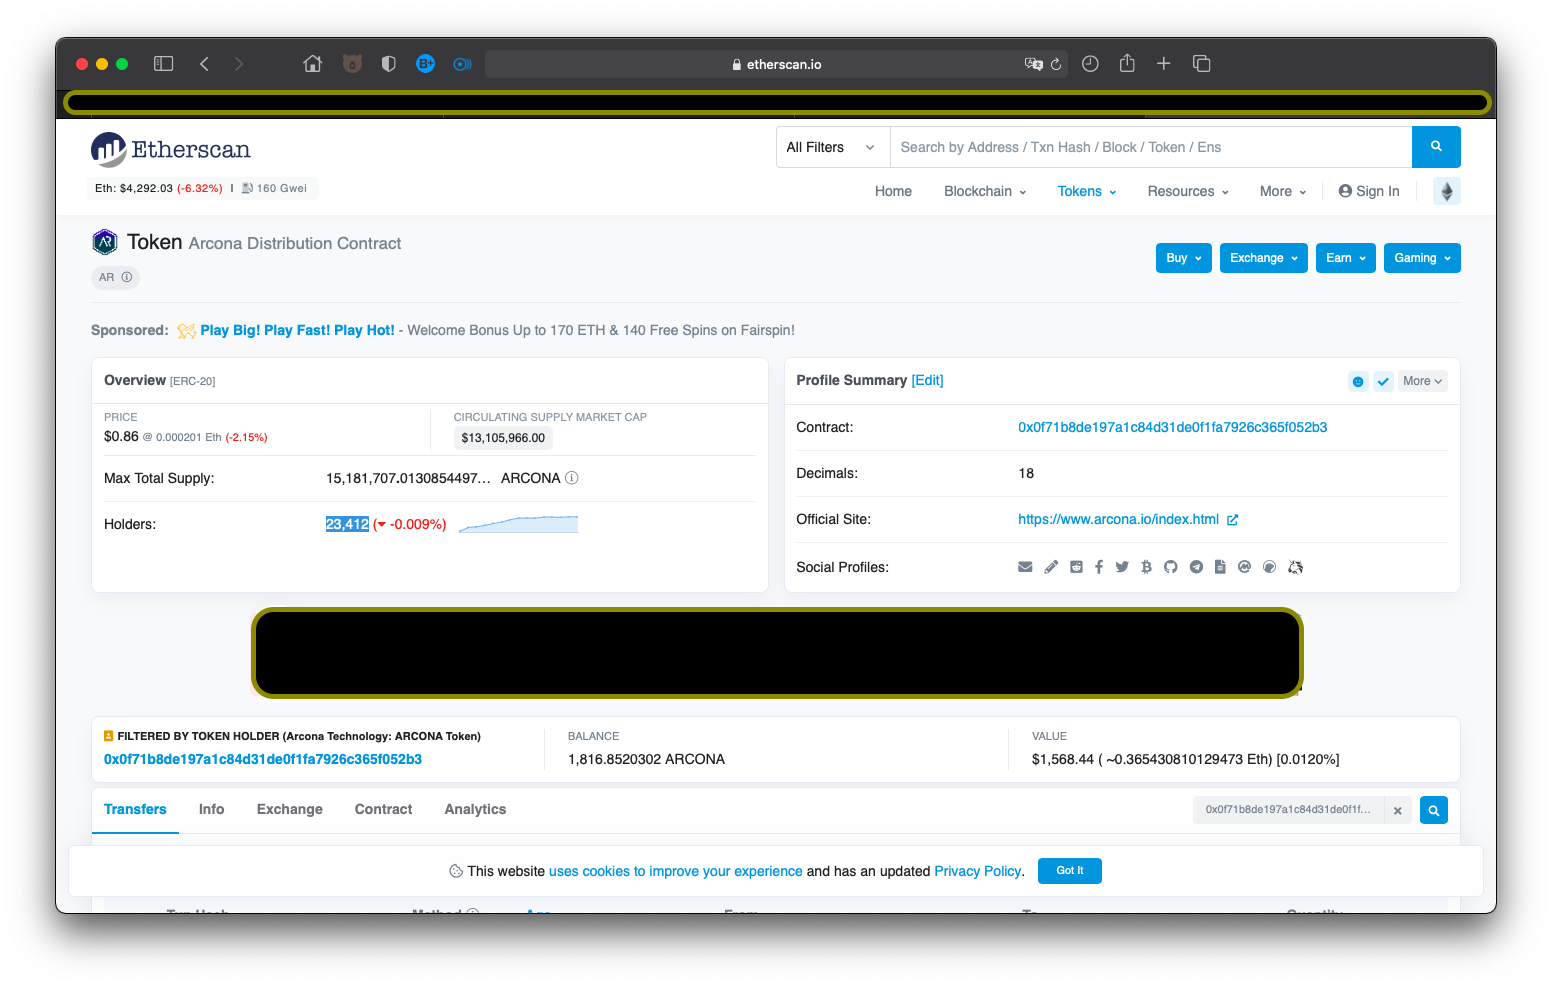Screen dimensions: 1552x987
Task: Click the Max Total Supply info icon
Action: point(572,478)
